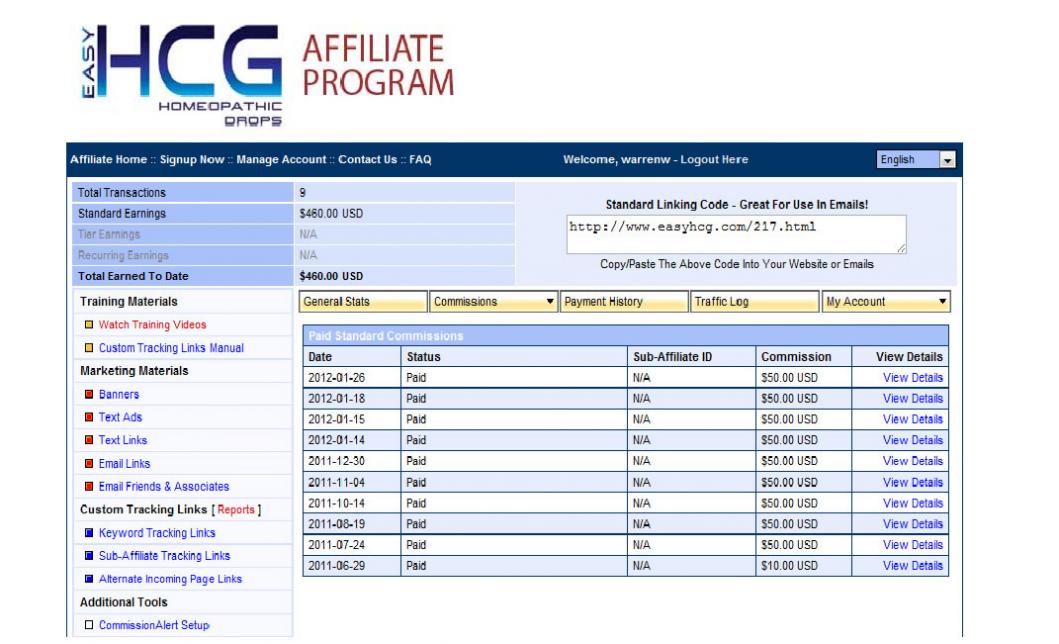Image resolution: width=1059 pixels, height=644 pixels.
Task: Open Manage Account in navigation bar
Action: pyautogui.click(x=281, y=160)
